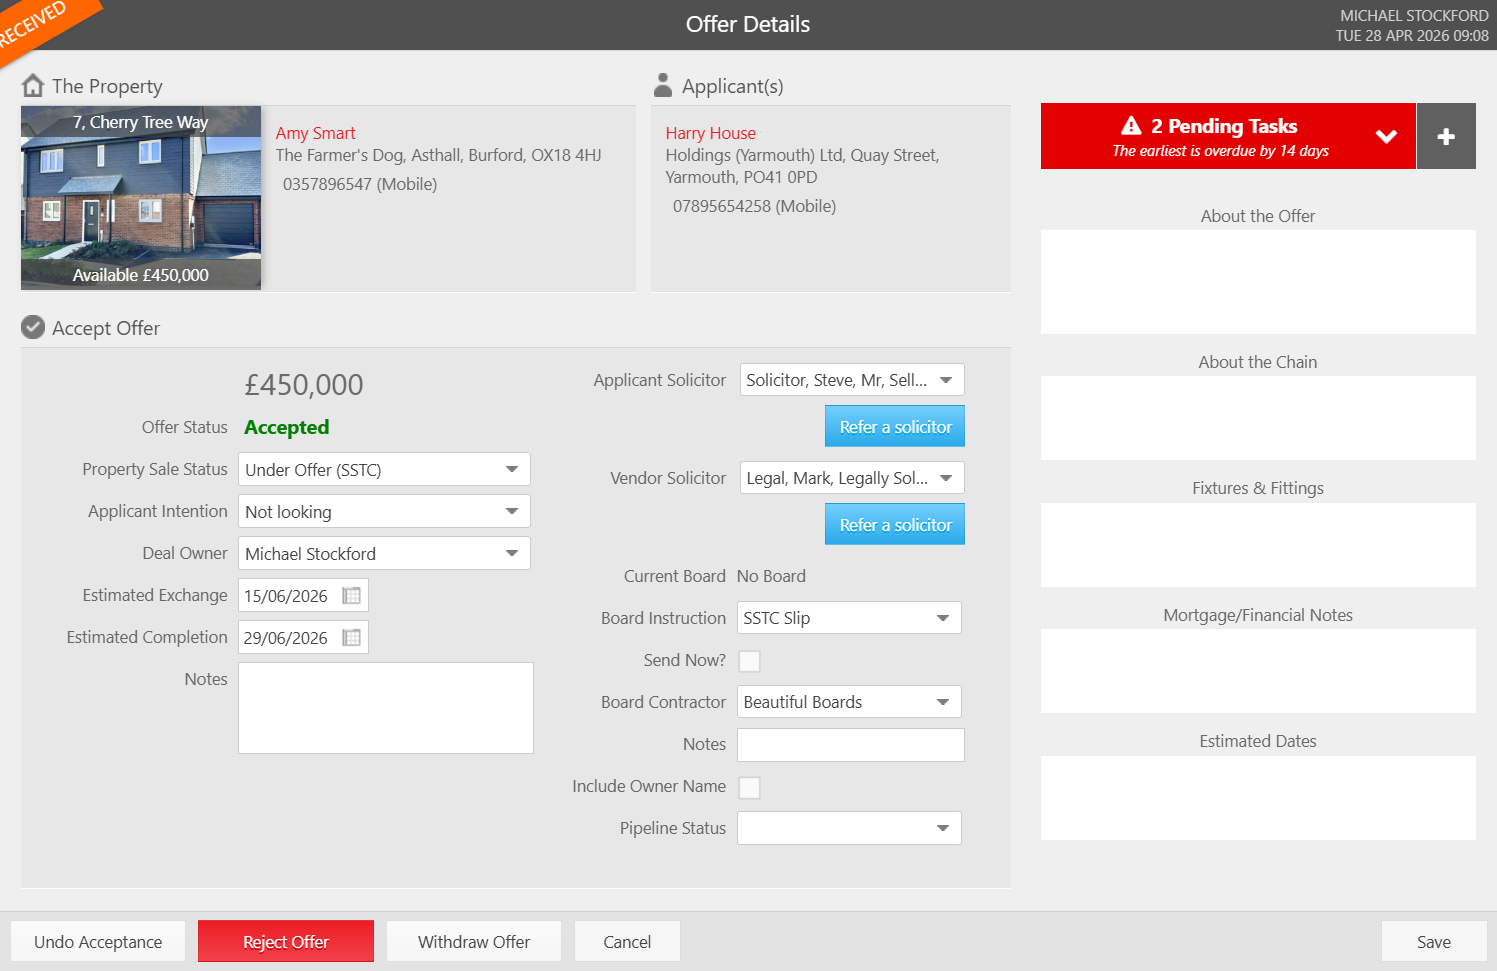Open Applicant Solicitor dropdown
This screenshot has height=971, width=1497.
(x=852, y=380)
